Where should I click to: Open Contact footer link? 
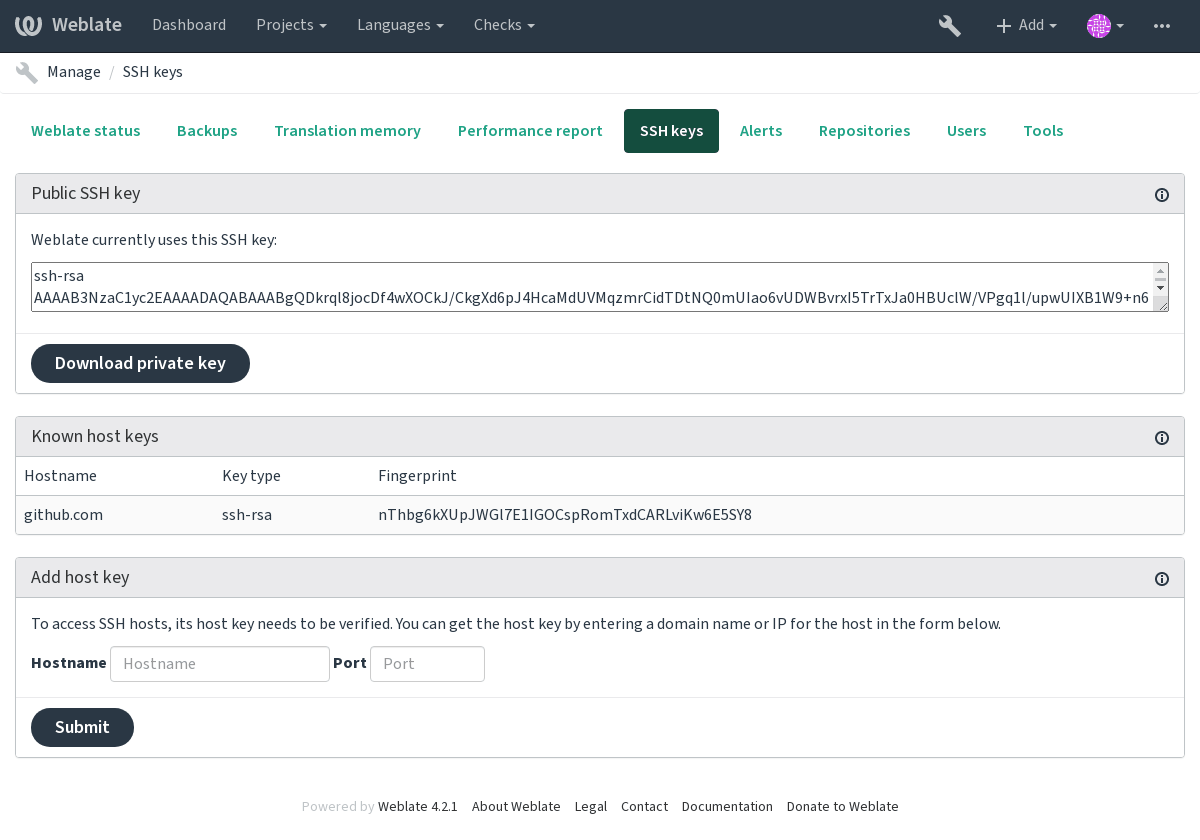point(644,807)
